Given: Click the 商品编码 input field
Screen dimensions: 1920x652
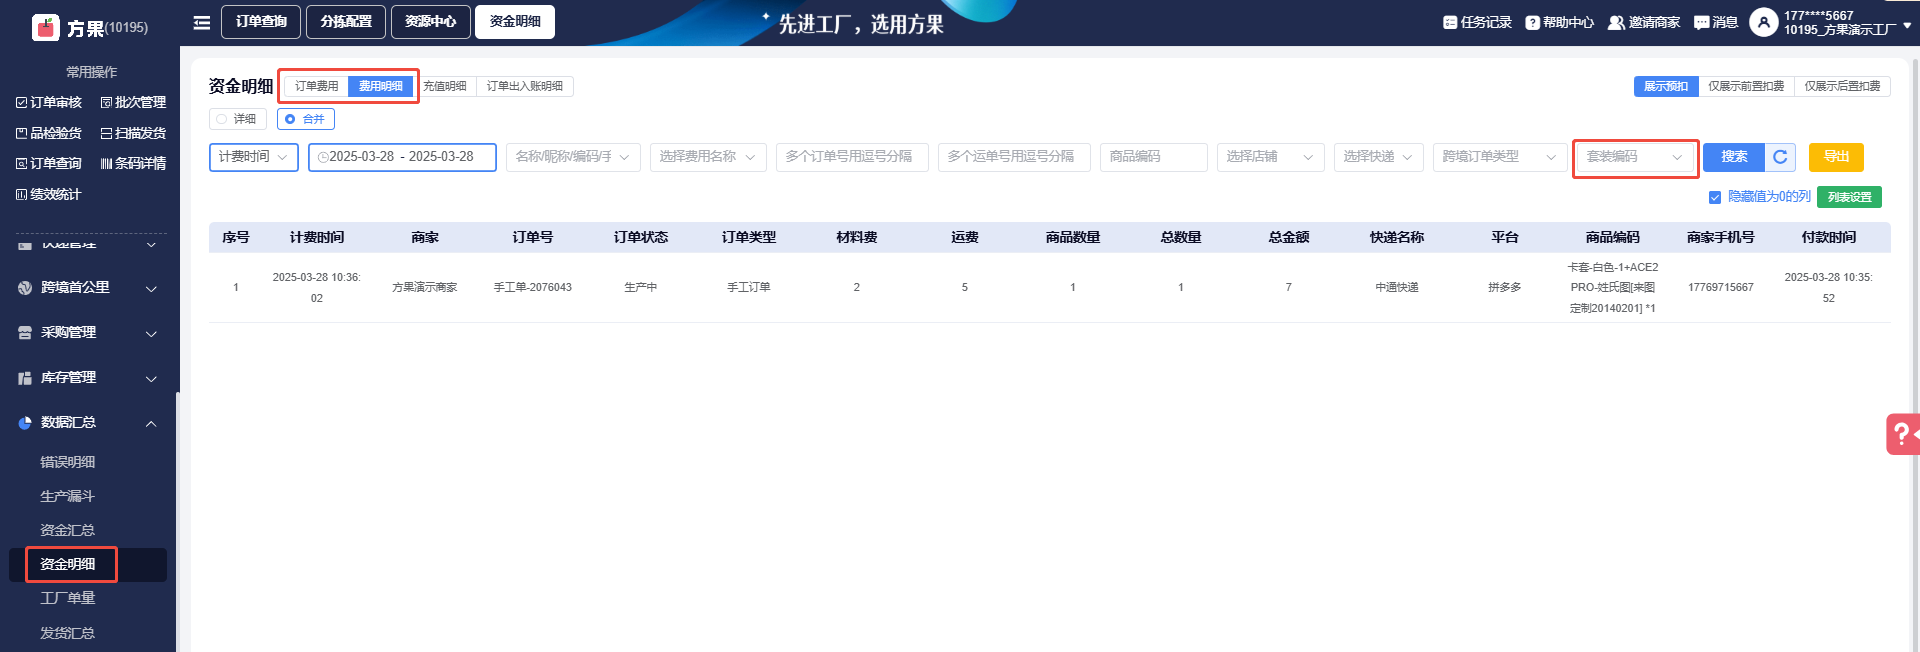Looking at the screenshot, I should click(1154, 157).
